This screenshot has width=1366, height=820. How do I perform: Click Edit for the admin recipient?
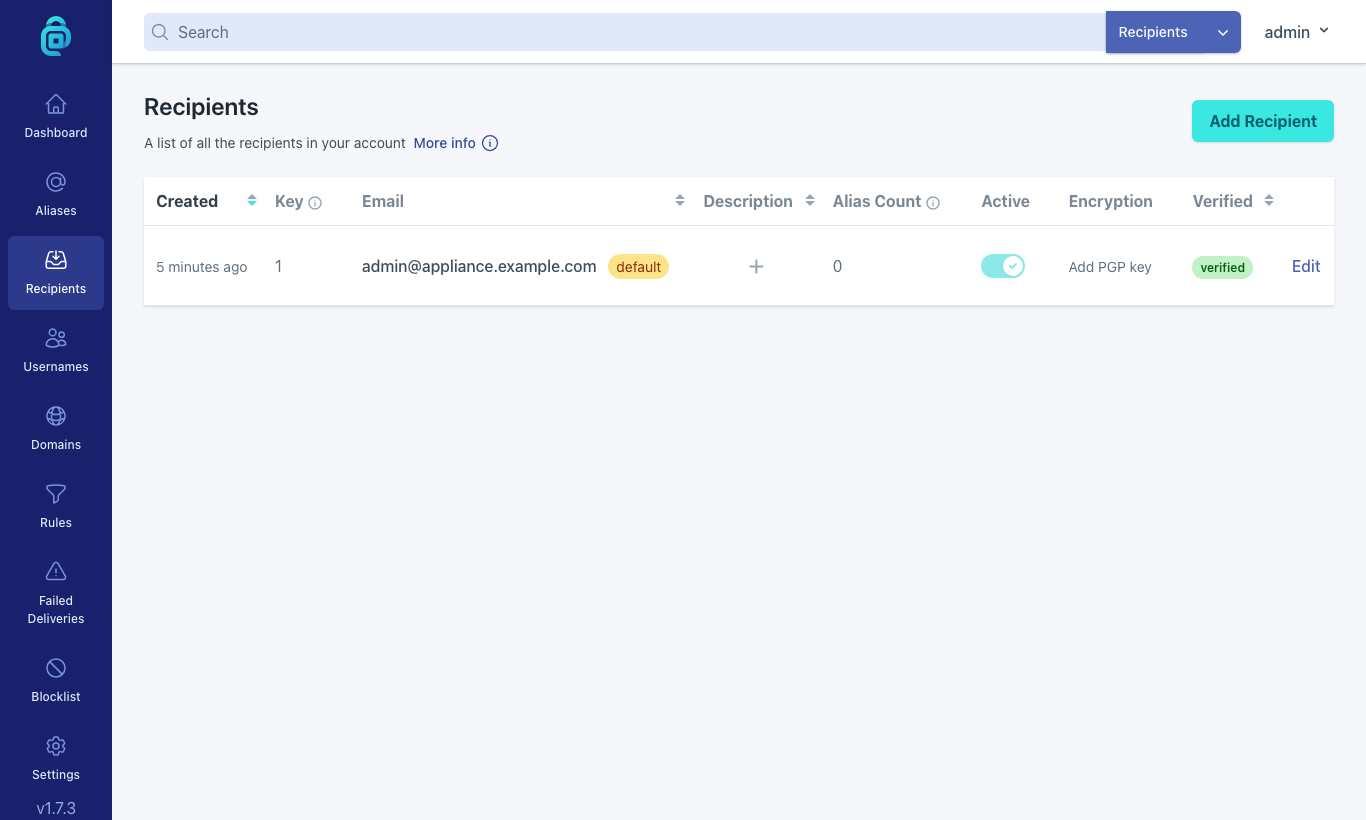[1306, 266]
